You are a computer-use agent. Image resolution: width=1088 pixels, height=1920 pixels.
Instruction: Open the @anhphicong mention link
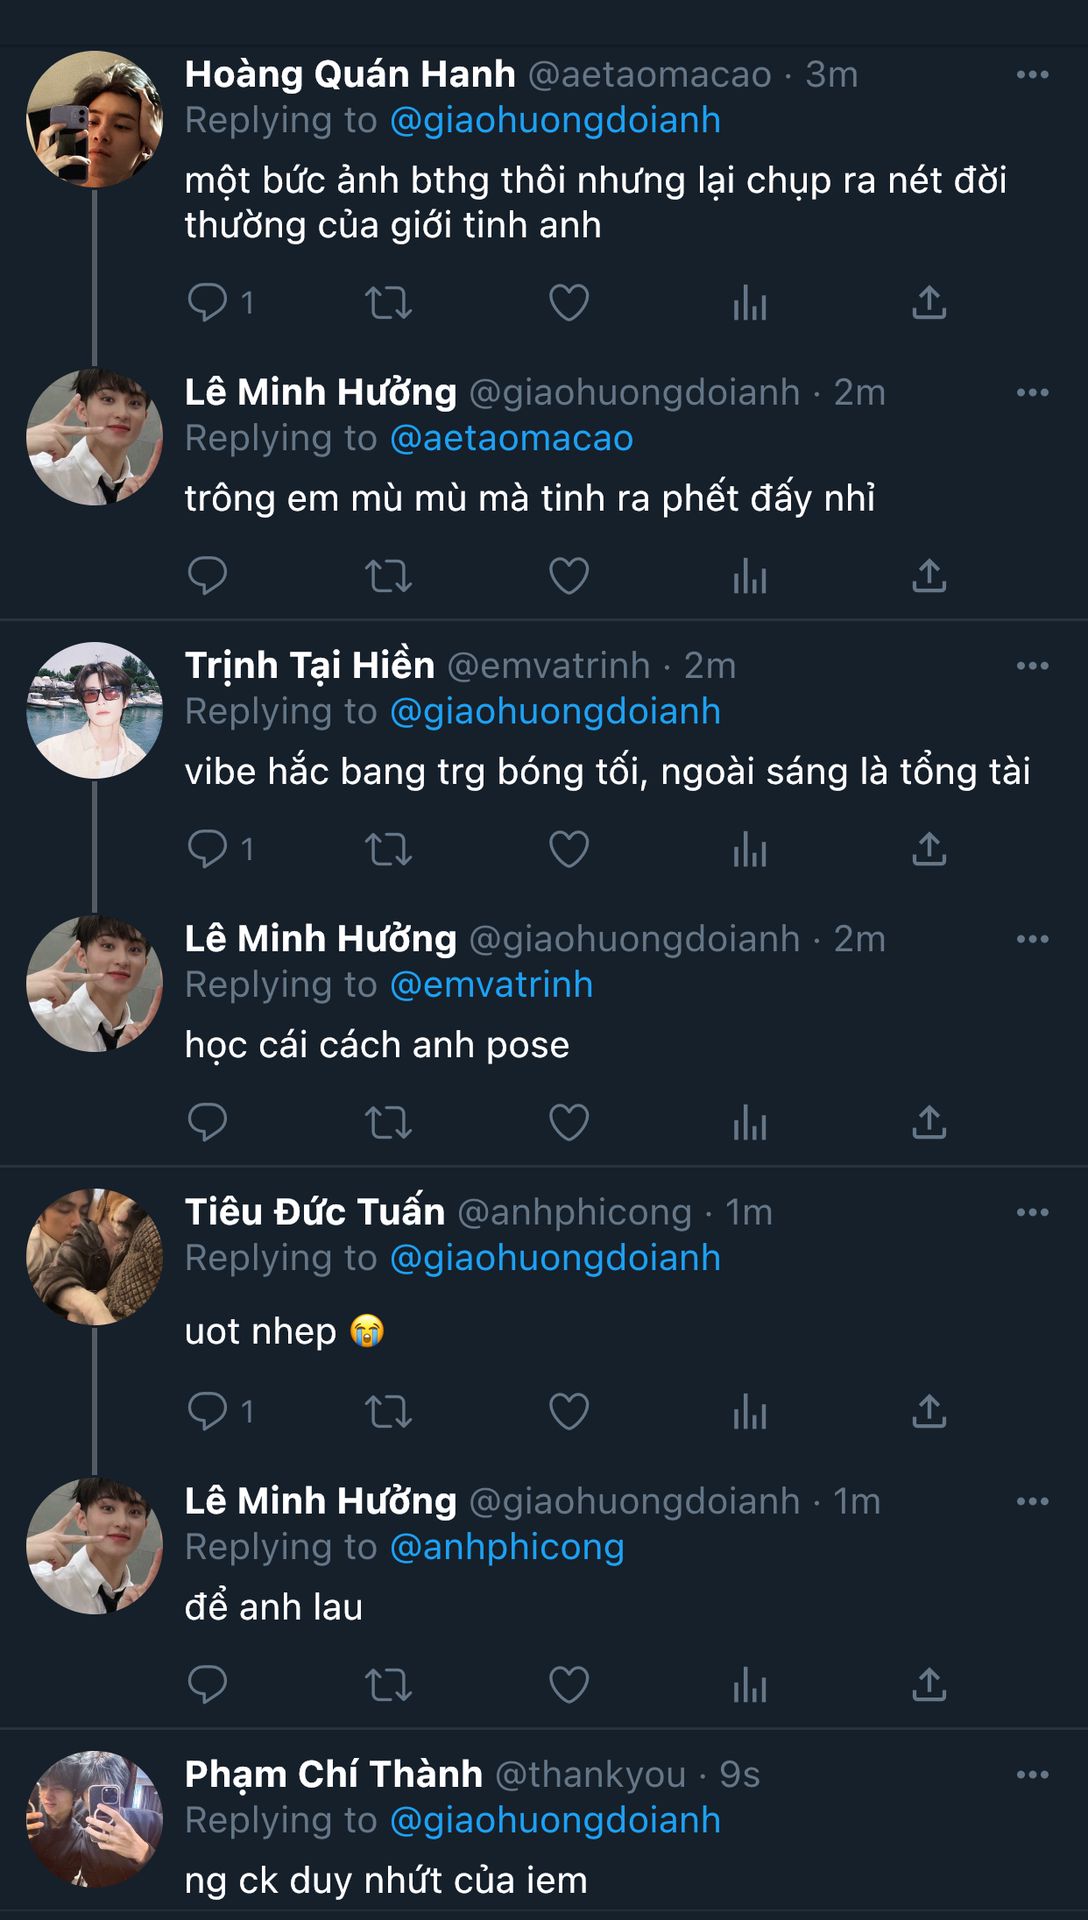(x=507, y=1547)
